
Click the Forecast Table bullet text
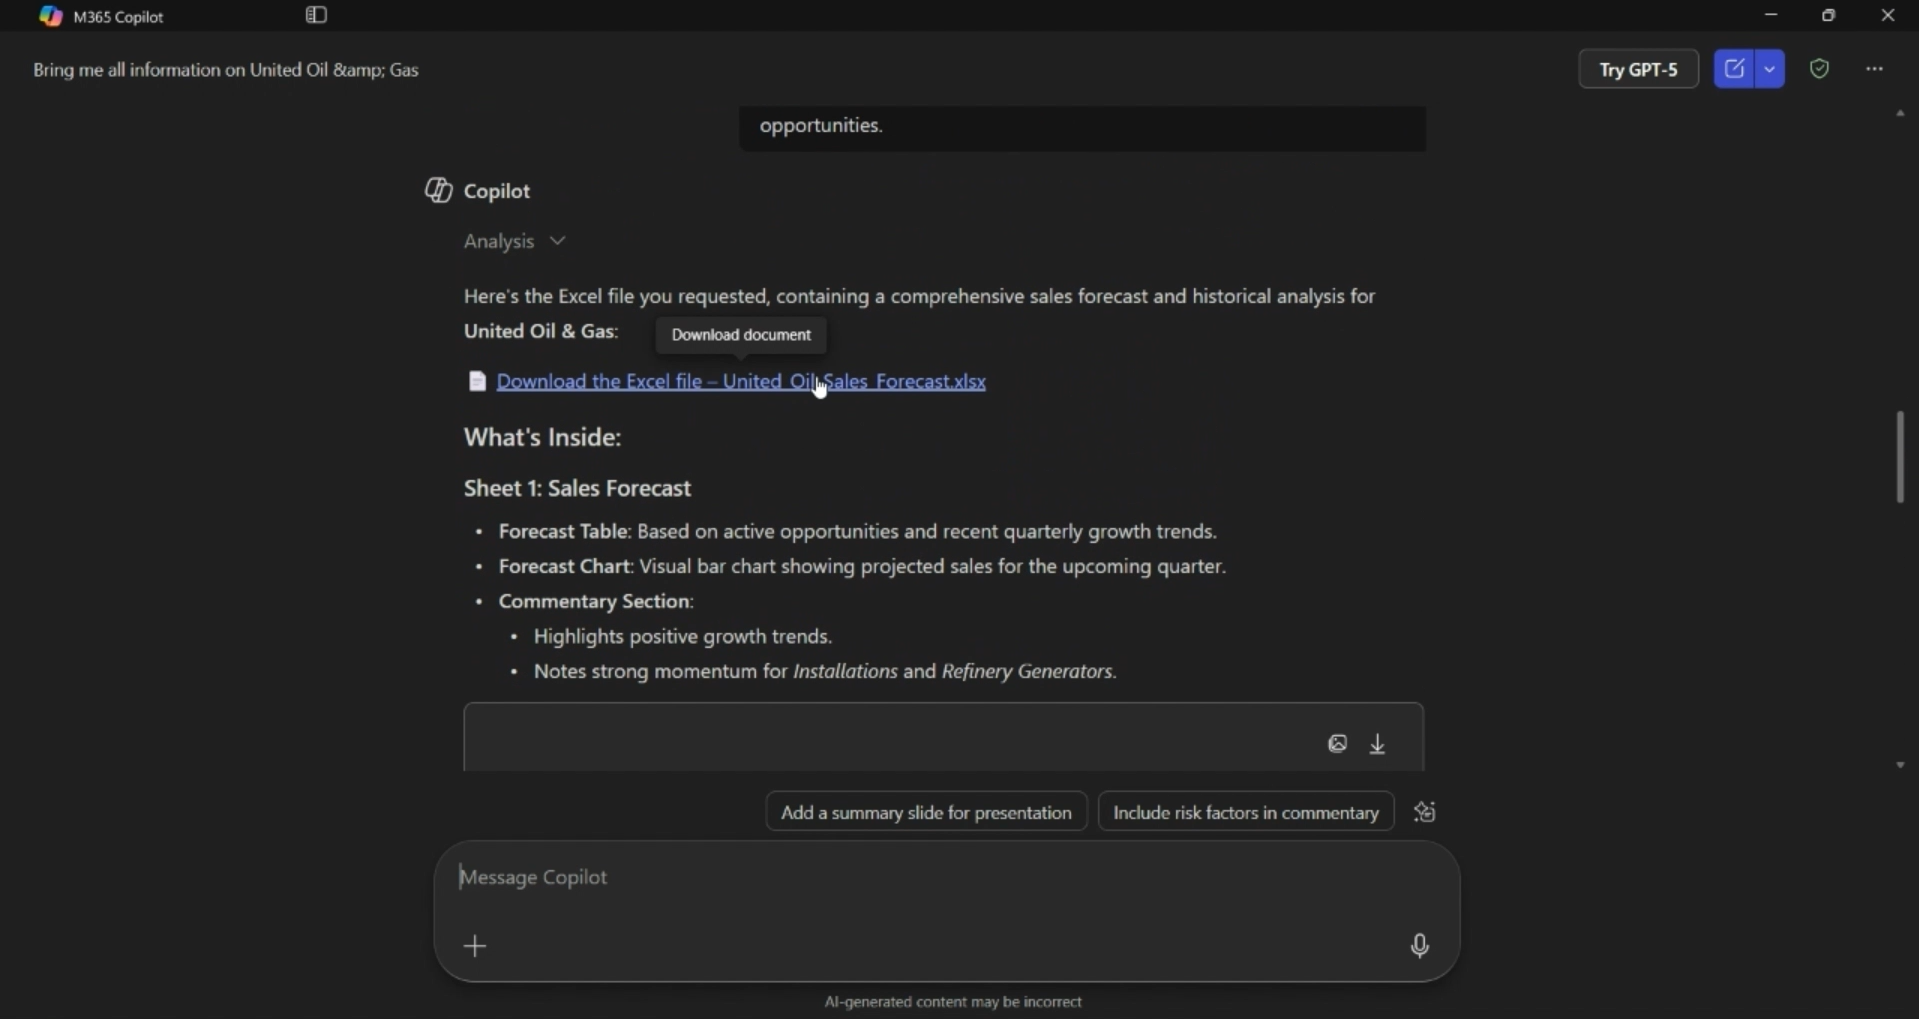[858, 533]
